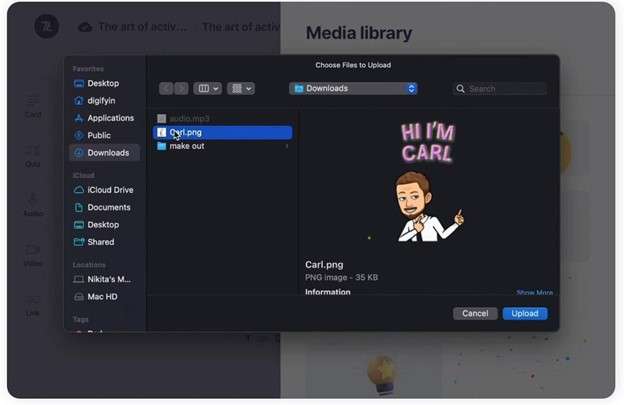Screen dimensions: 624x405
Task: Click the Search field in the dialog
Action: pos(500,89)
